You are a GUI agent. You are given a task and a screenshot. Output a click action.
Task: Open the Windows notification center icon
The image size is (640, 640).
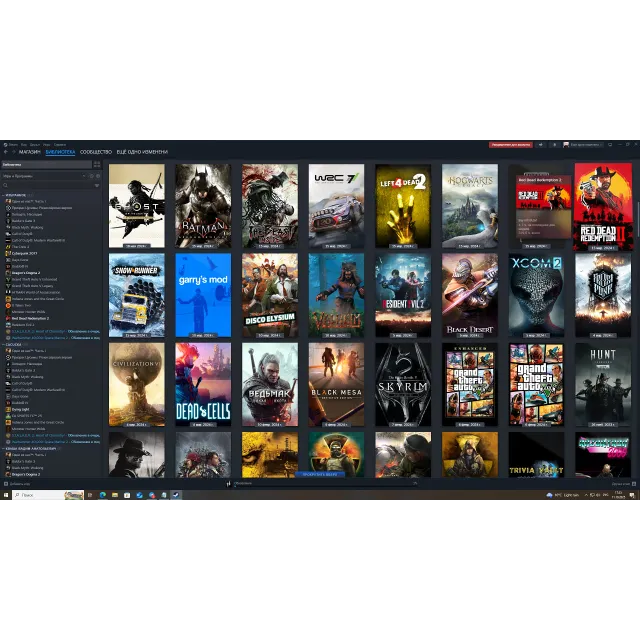point(632,495)
